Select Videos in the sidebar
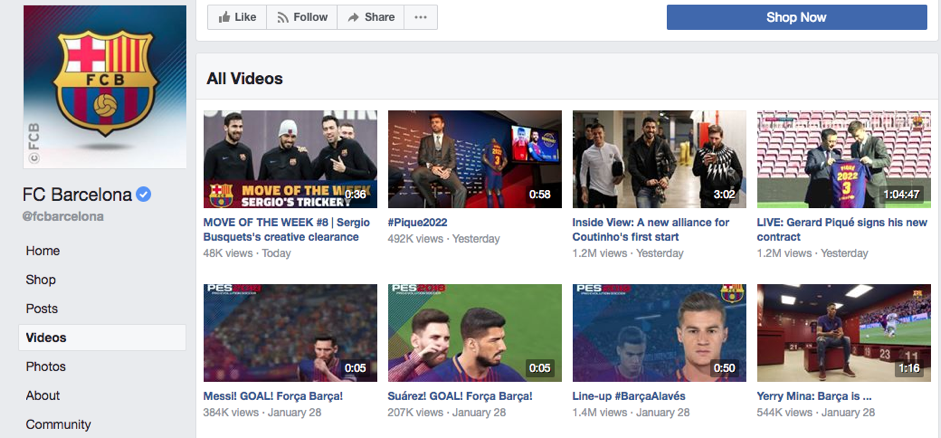This screenshot has height=438, width=941. tap(102, 337)
